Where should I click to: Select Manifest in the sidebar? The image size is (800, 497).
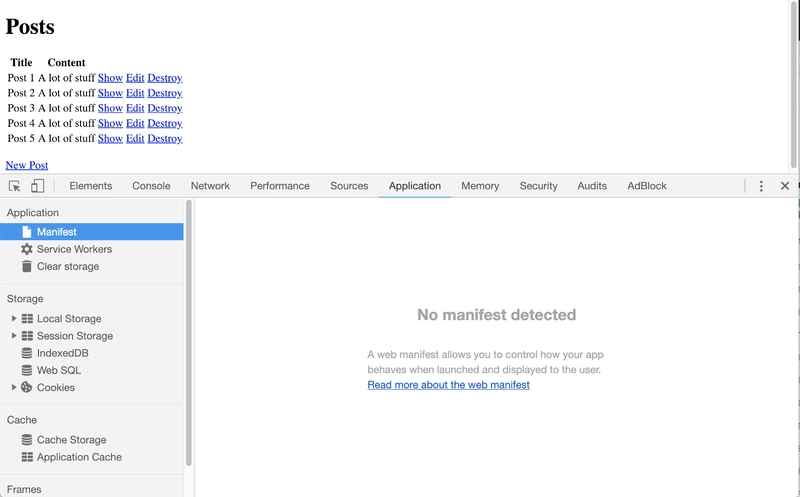92,232
